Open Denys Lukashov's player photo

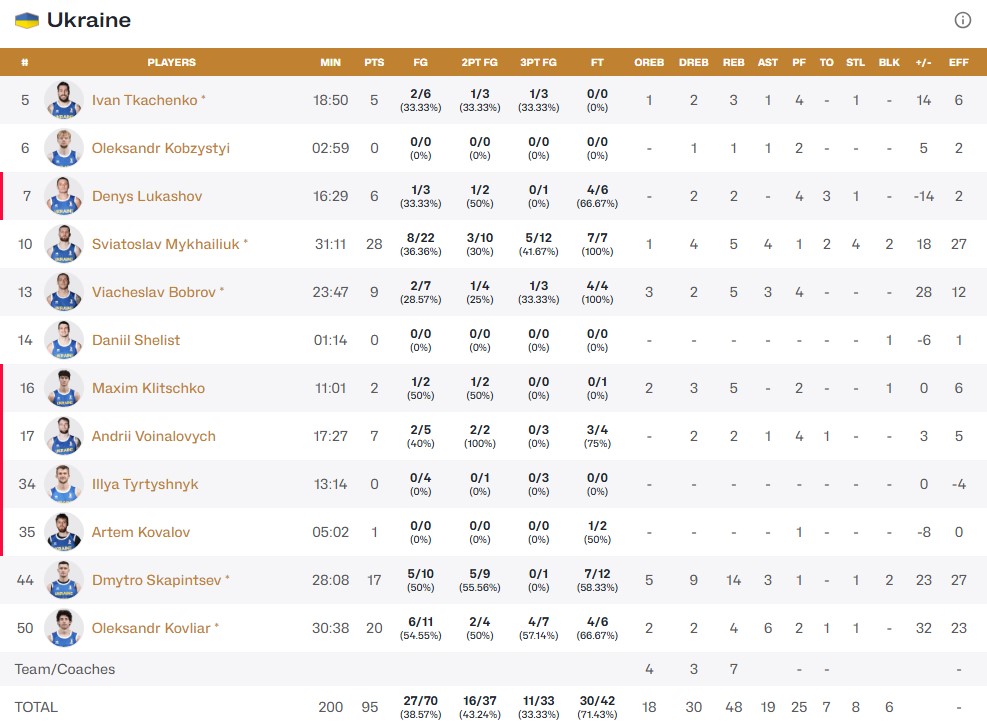[64, 196]
